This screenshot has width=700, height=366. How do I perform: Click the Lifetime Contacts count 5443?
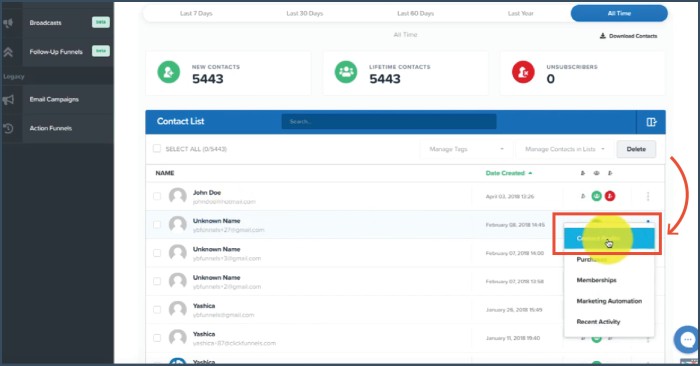(x=385, y=79)
